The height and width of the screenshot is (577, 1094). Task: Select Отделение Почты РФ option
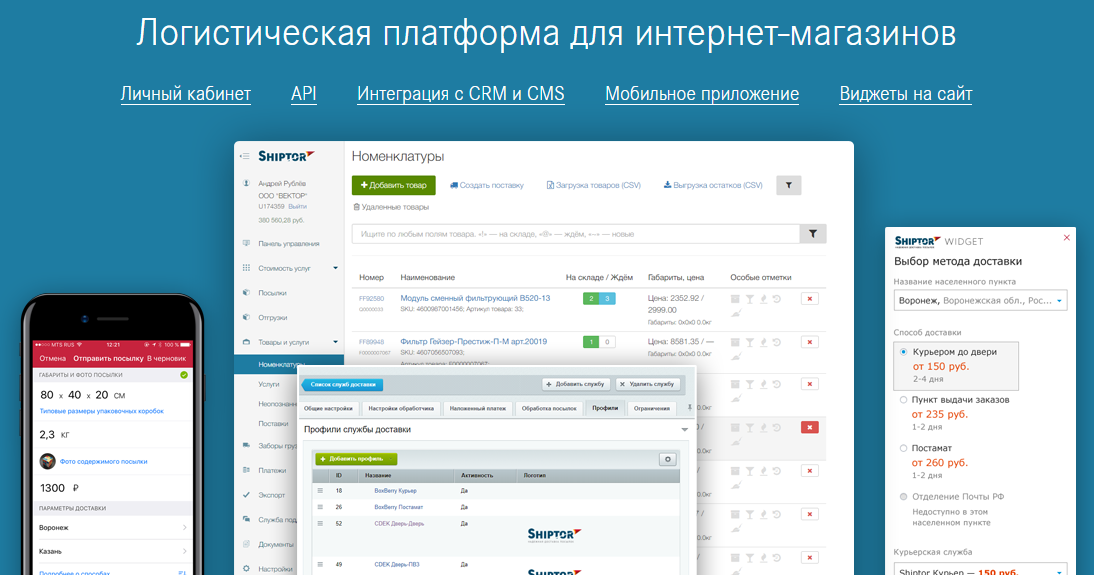click(904, 497)
